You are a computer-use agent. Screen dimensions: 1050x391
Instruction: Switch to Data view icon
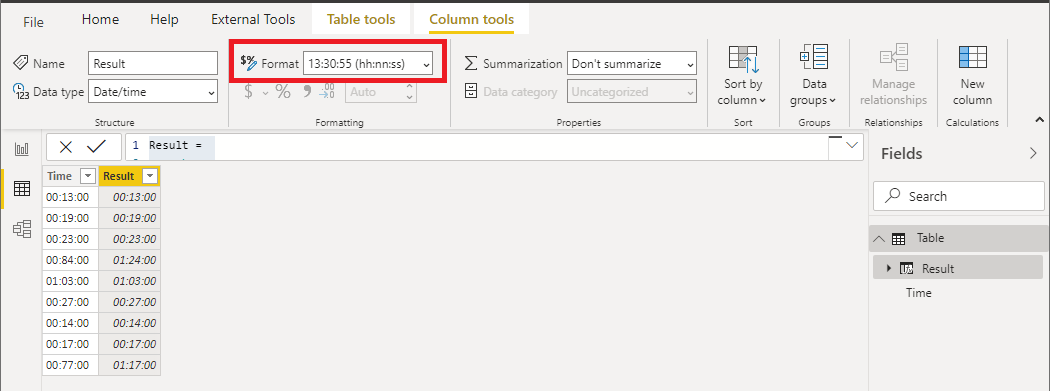pos(22,189)
